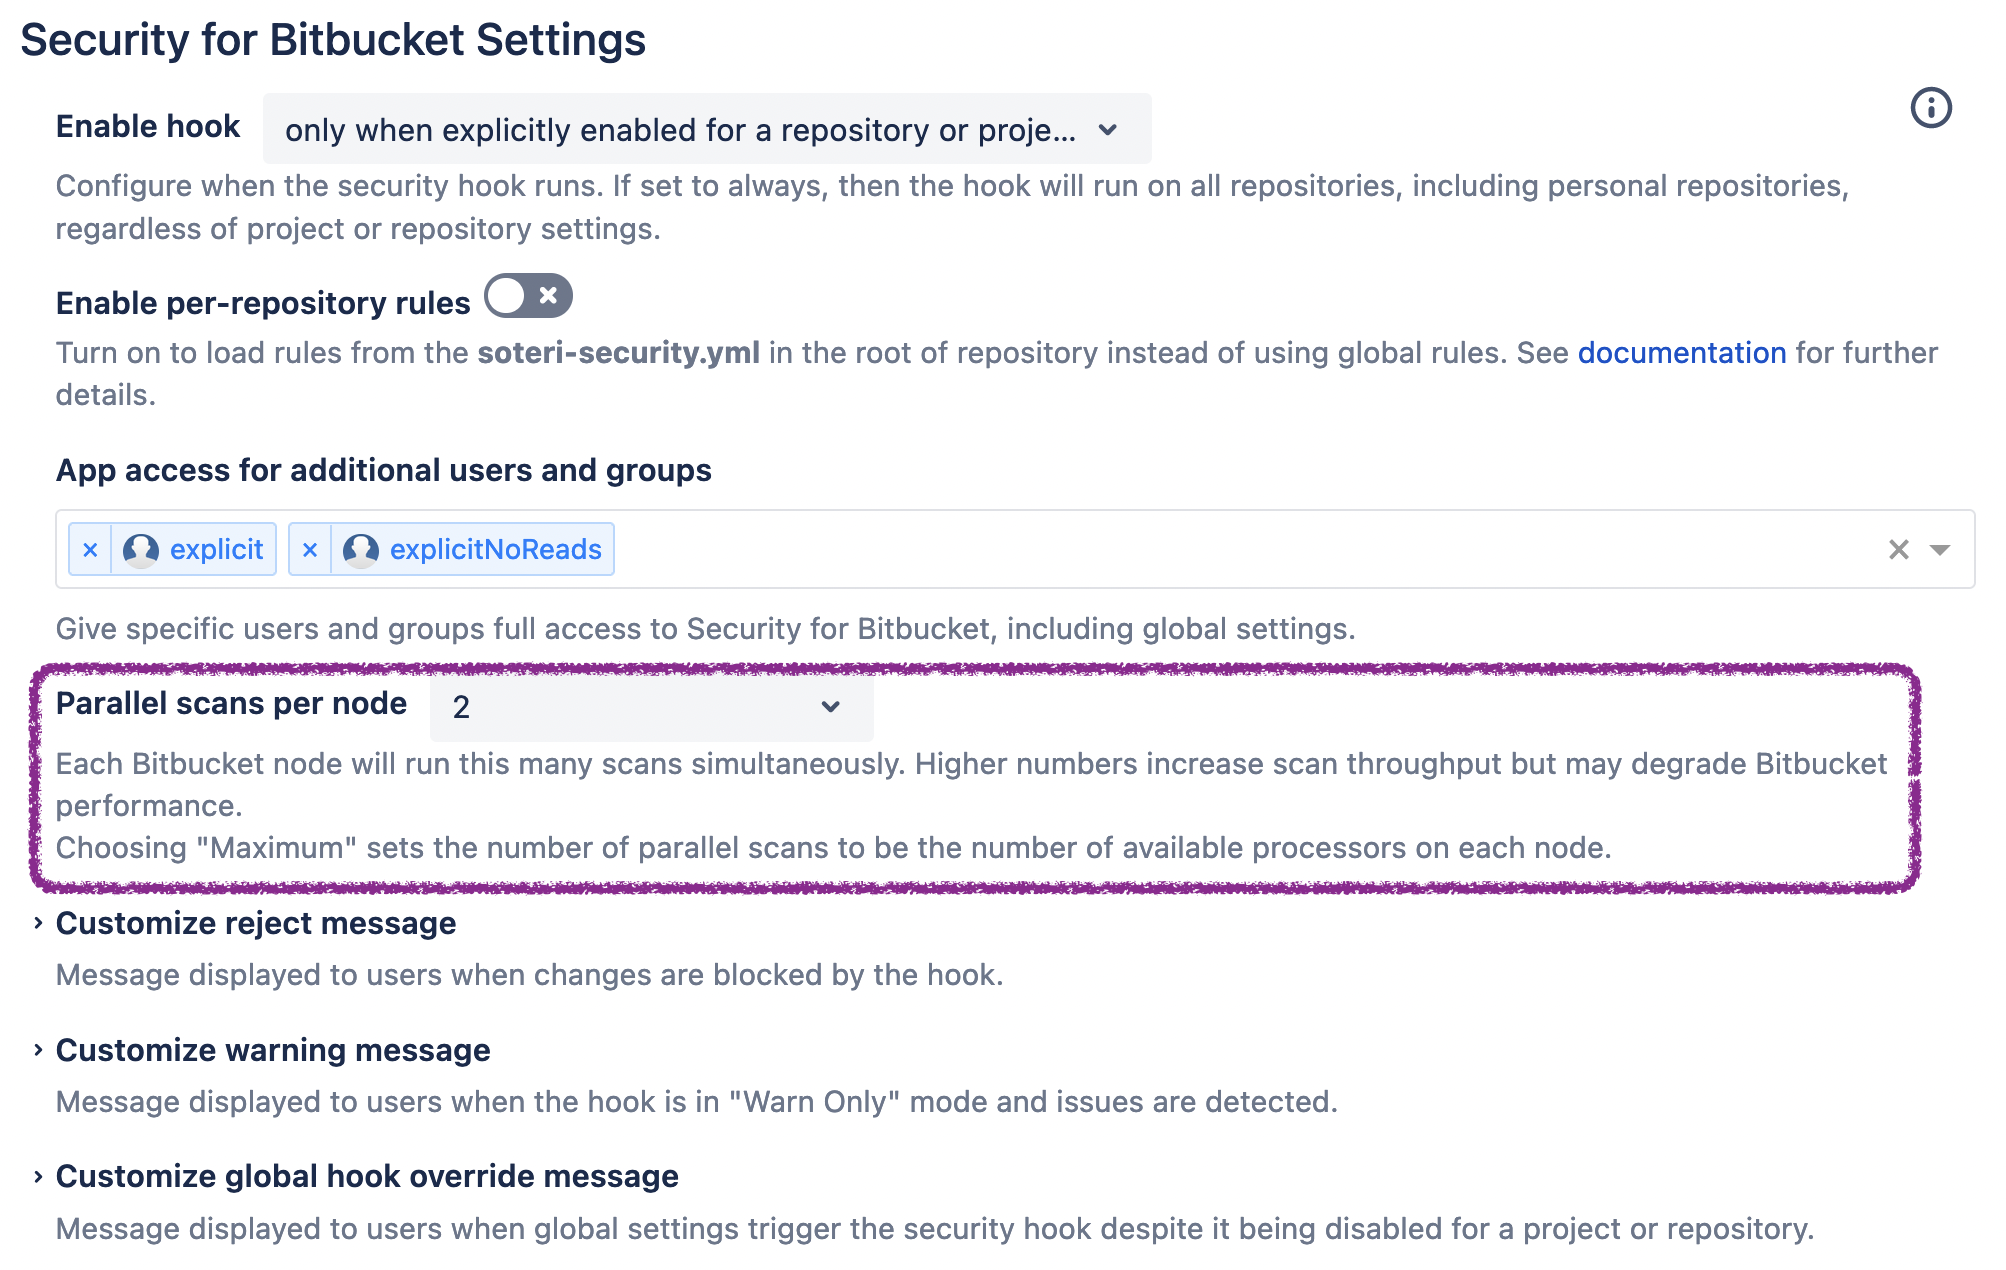Screen dimensions: 2006x1270
Task: Click the Customize reject message heading
Action: 256,923
